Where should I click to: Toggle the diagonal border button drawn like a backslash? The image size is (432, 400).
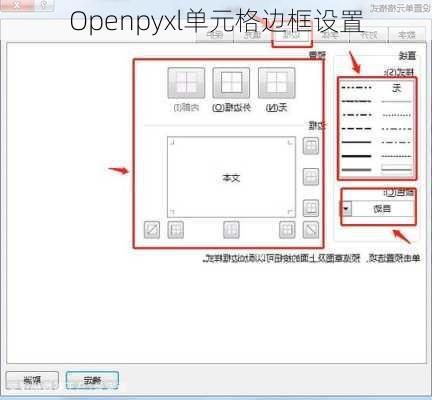311,230
